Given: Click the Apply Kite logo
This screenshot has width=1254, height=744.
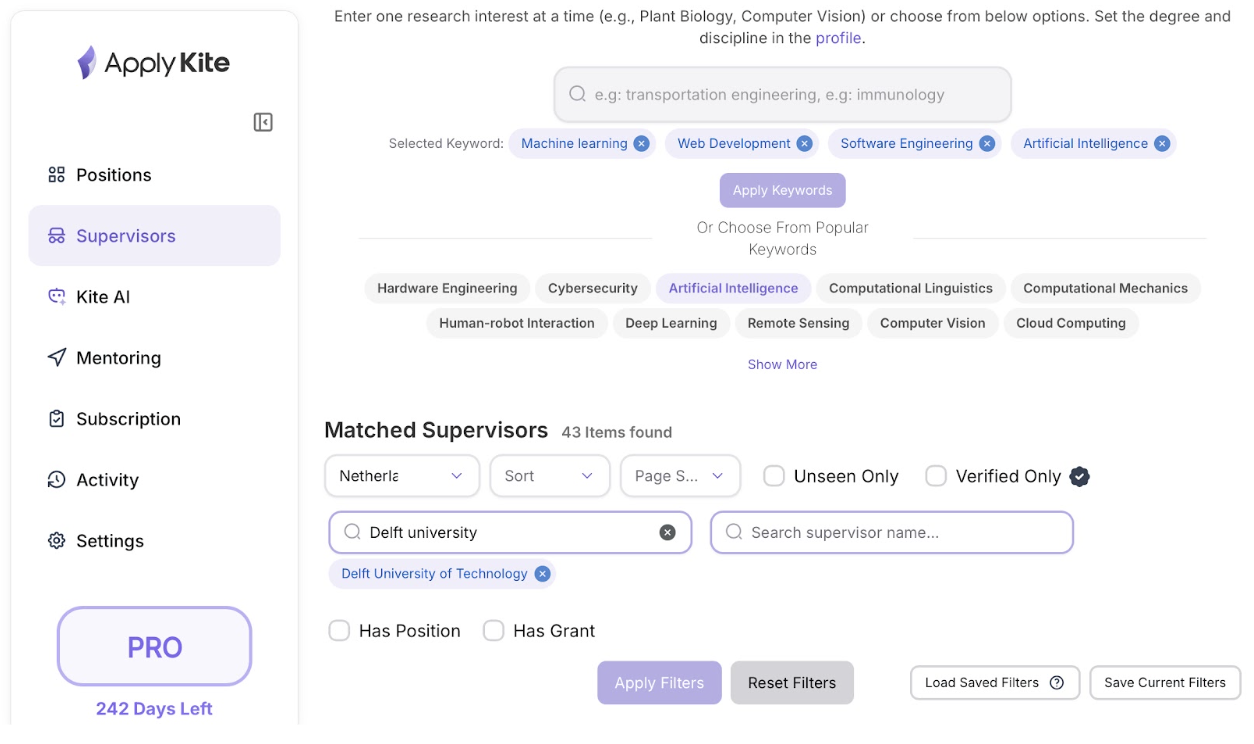Looking at the screenshot, I should tap(154, 63).
